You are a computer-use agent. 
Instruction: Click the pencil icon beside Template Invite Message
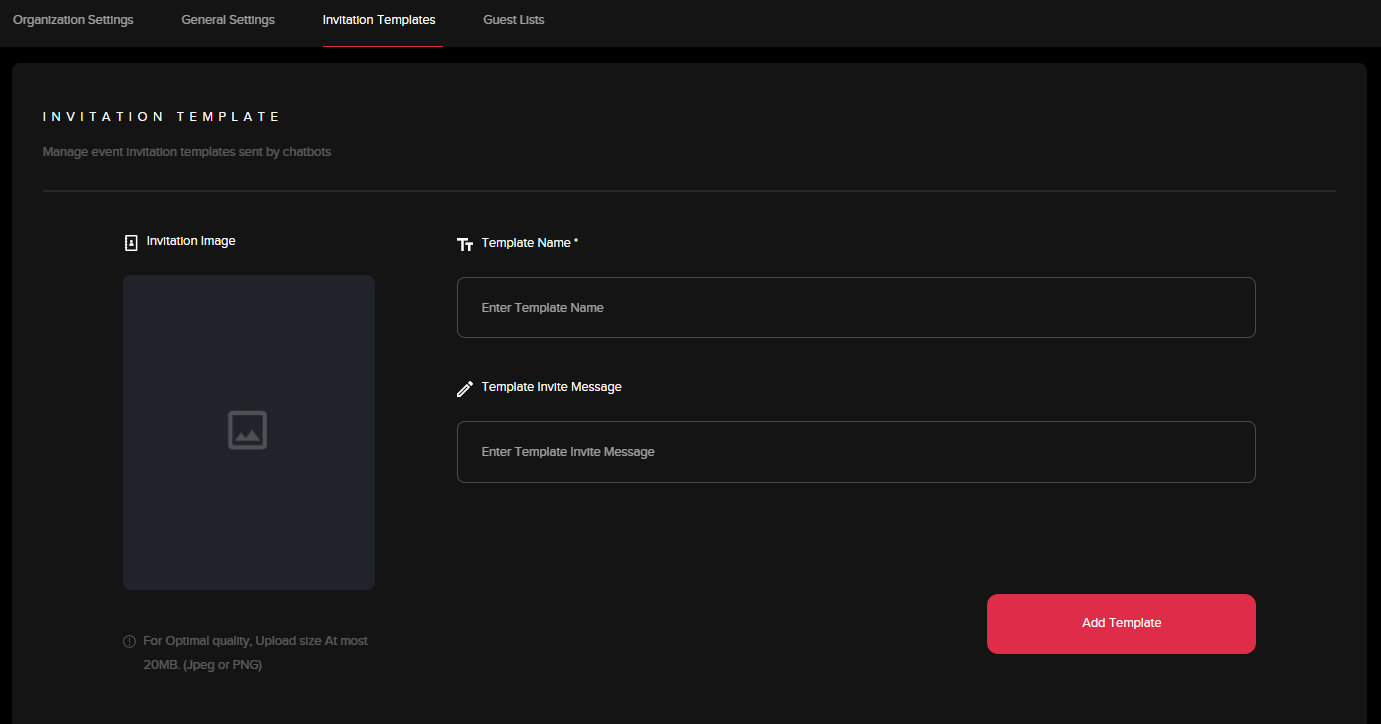(465, 389)
